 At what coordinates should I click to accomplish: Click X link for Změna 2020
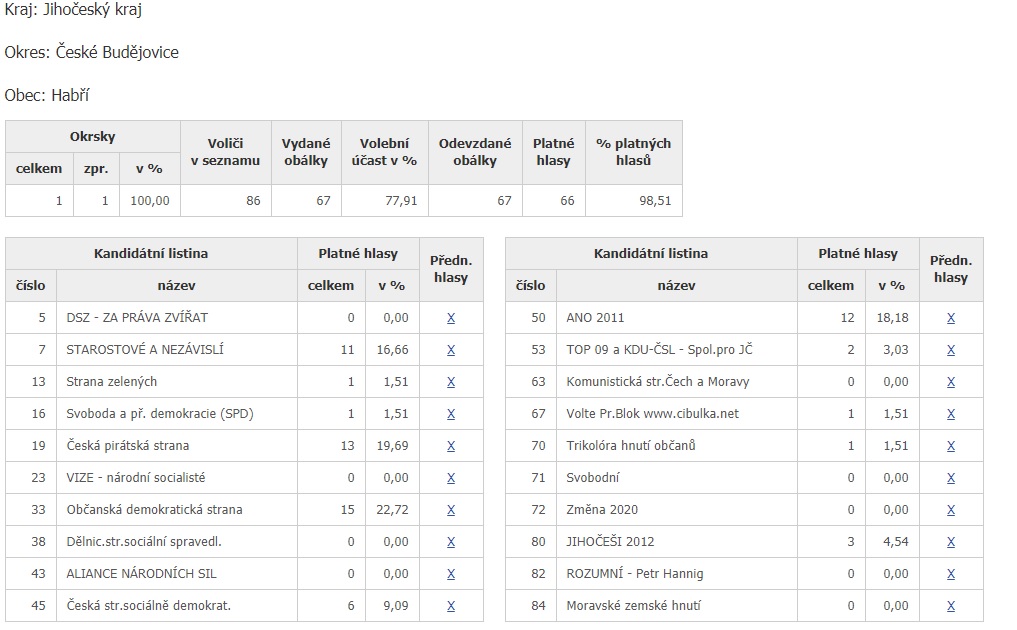pyautogui.click(x=951, y=510)
